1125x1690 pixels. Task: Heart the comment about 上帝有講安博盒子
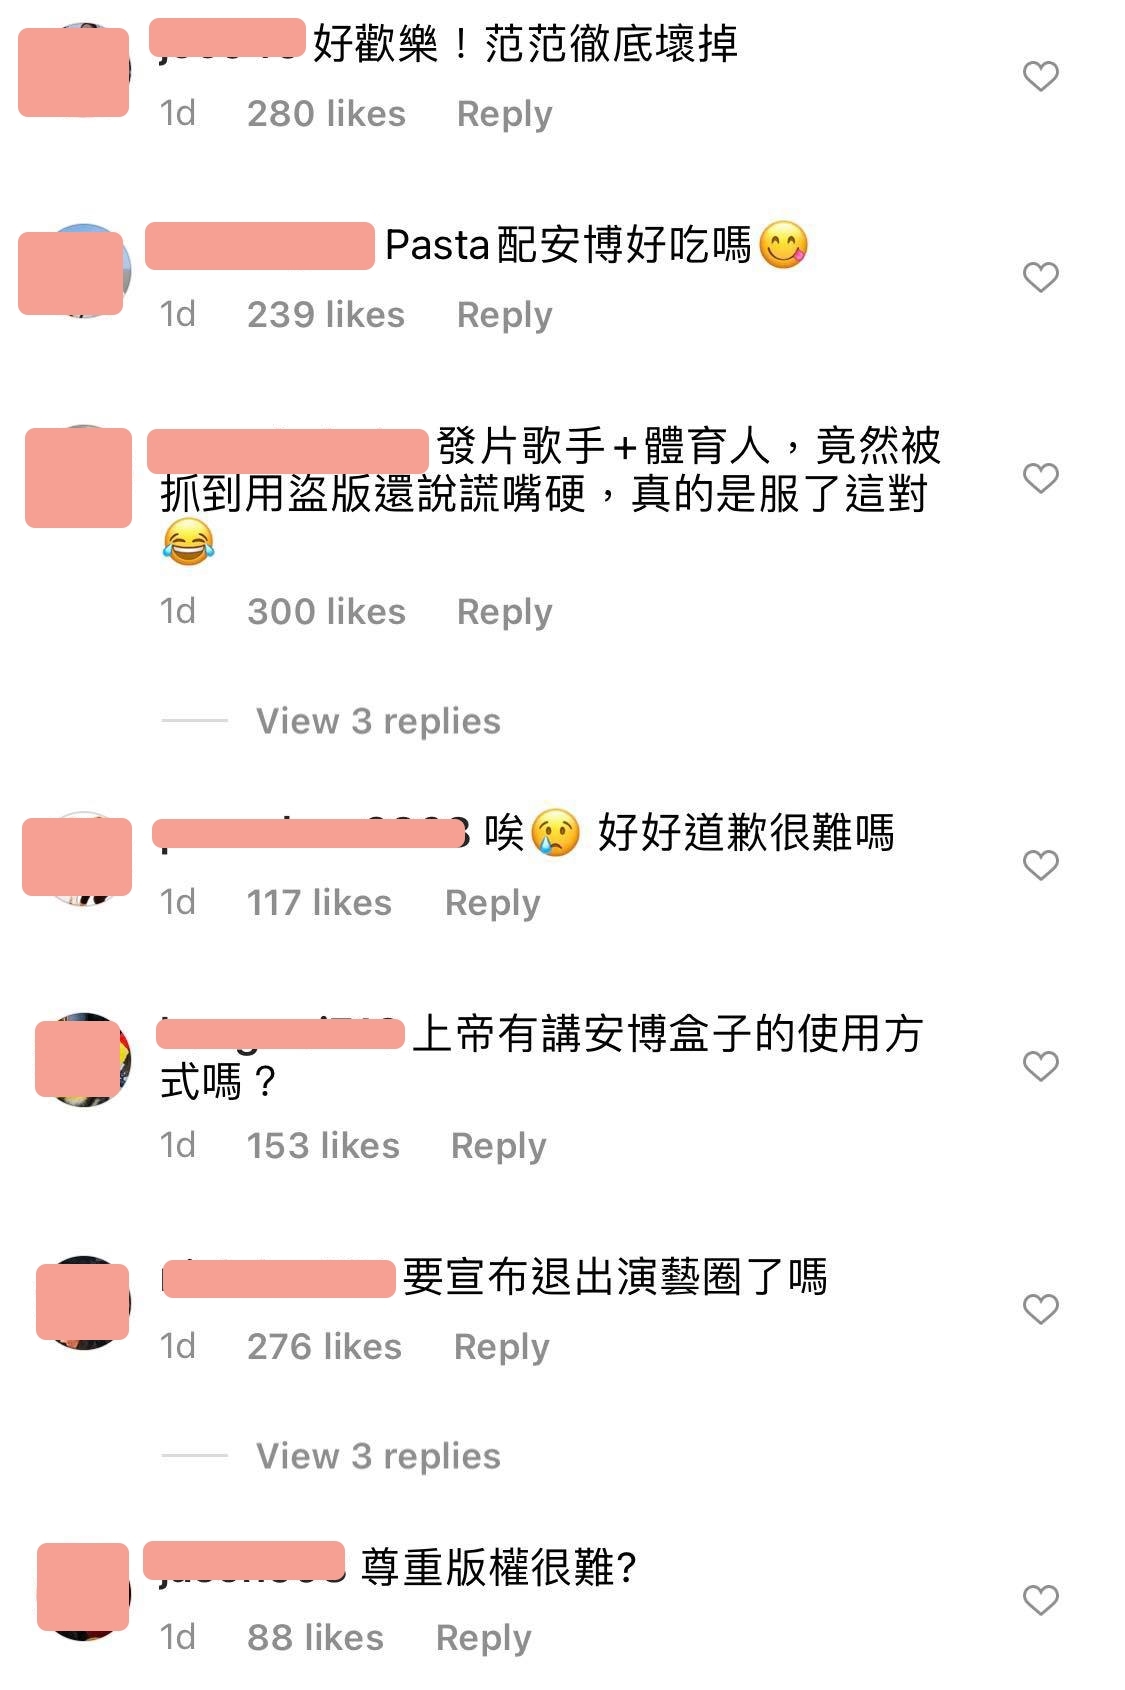pos(1040,1066)
